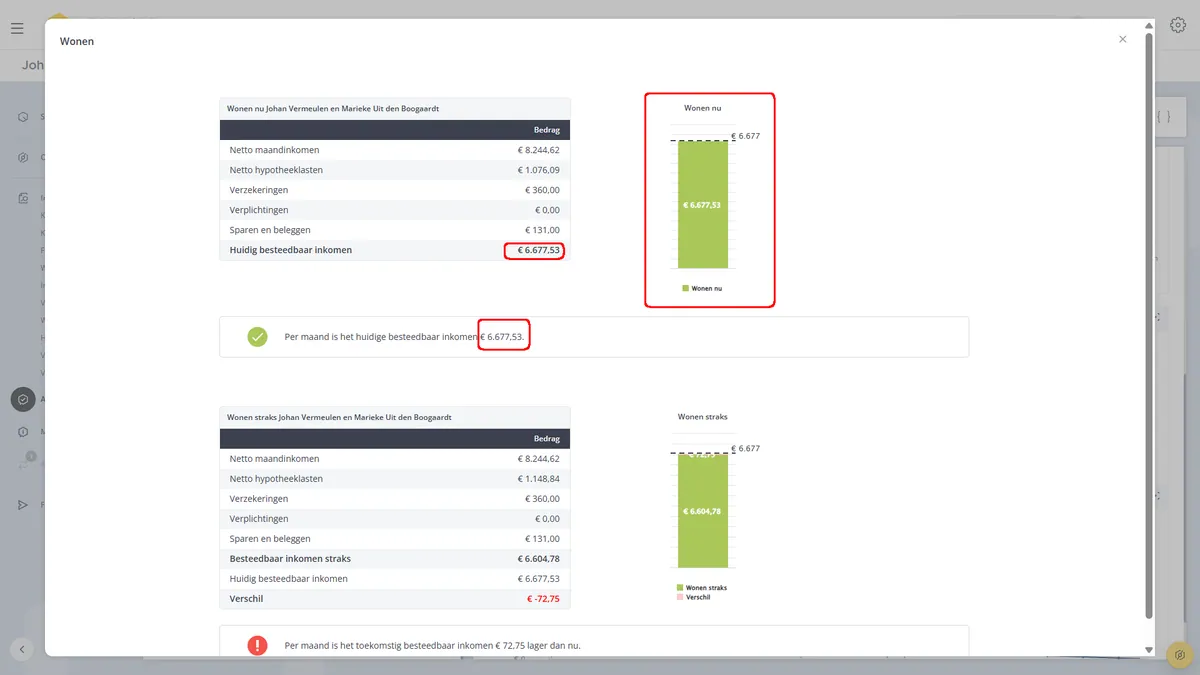
Task: Select the hypotheeklasten amount € 1.076,09
Action: click(538, 170)
